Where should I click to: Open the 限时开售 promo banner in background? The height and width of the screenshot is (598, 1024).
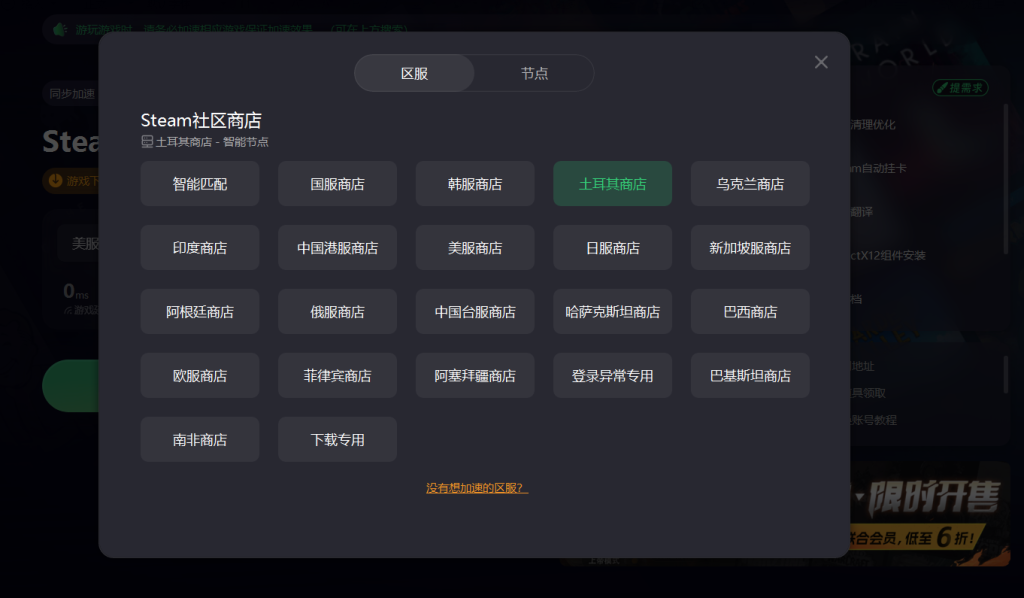coord(930,513)
